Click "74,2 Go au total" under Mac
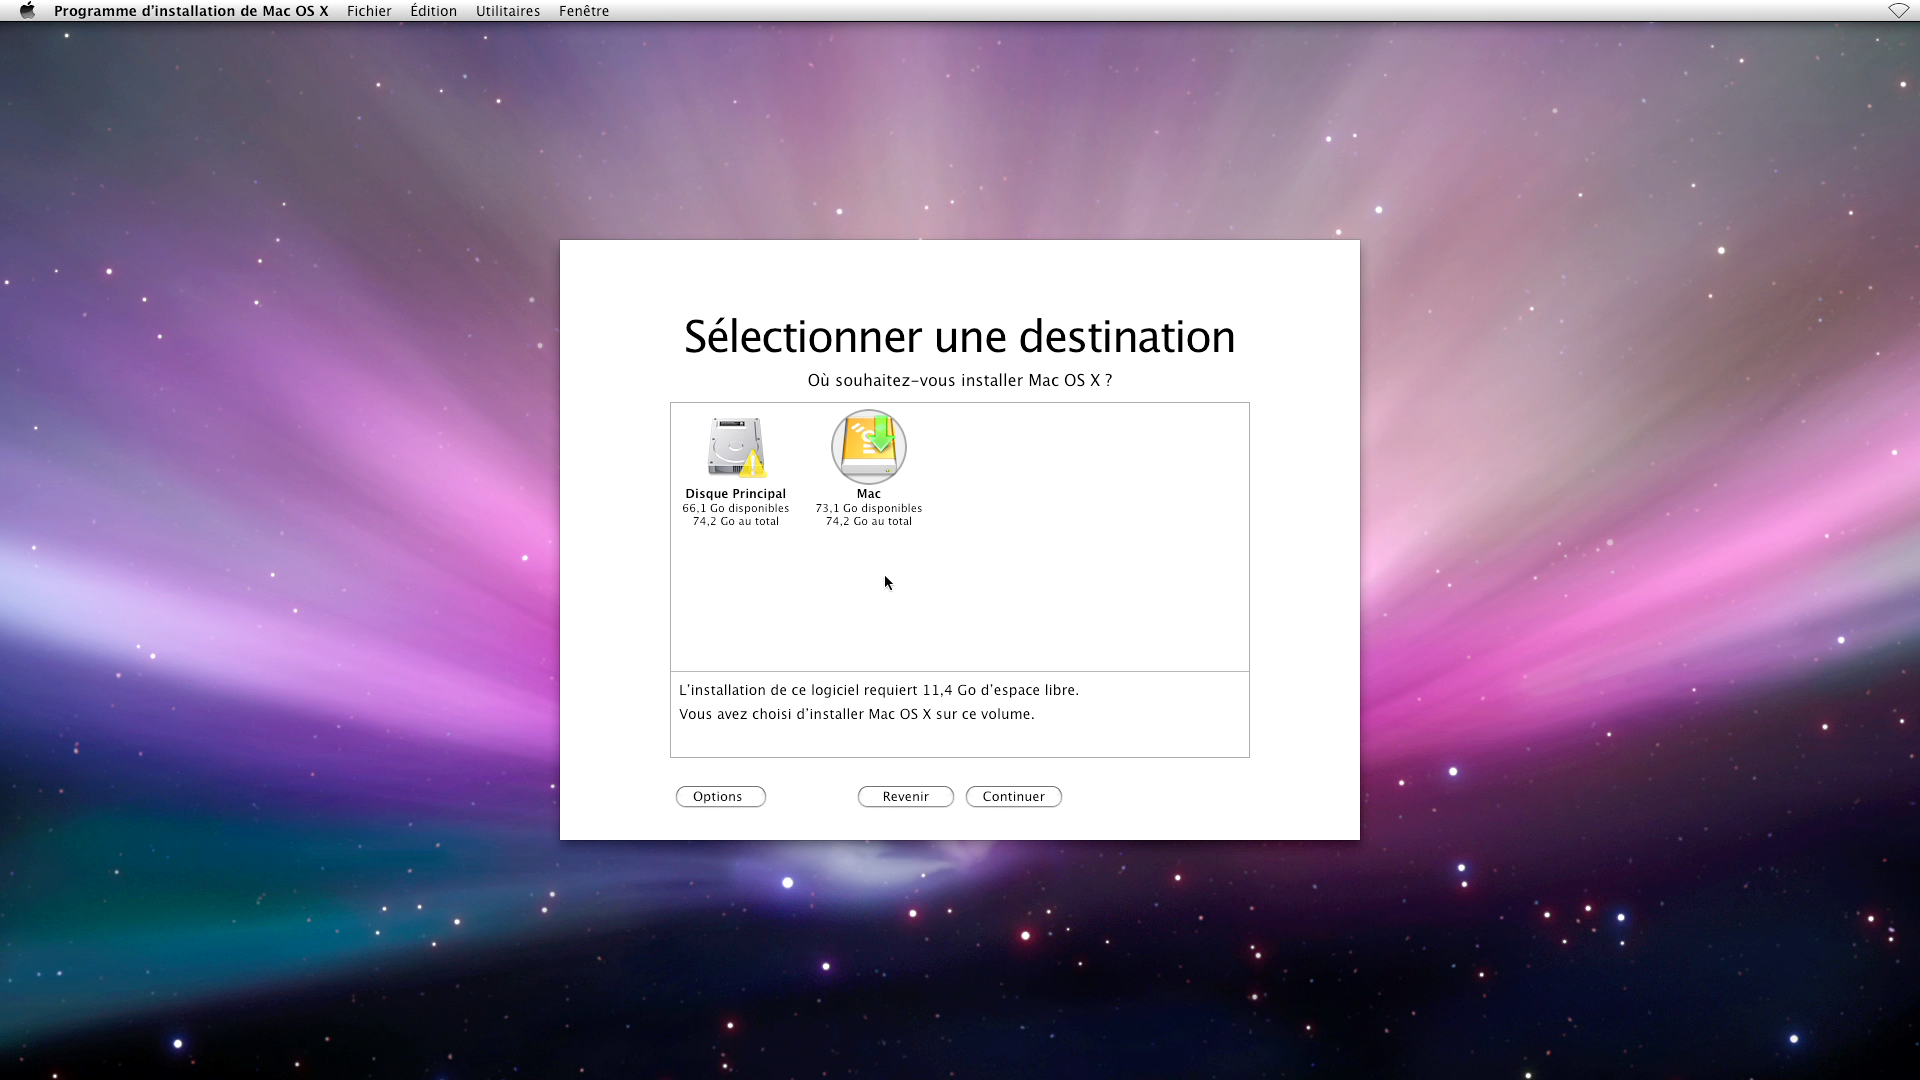 point(869,521)
